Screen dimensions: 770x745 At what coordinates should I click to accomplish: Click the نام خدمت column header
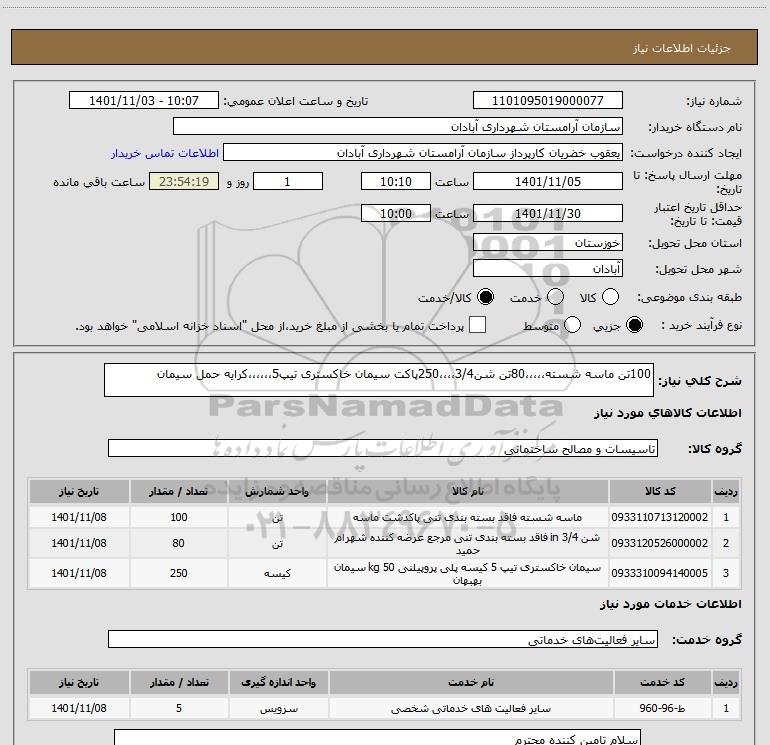[x=471, y=682]
